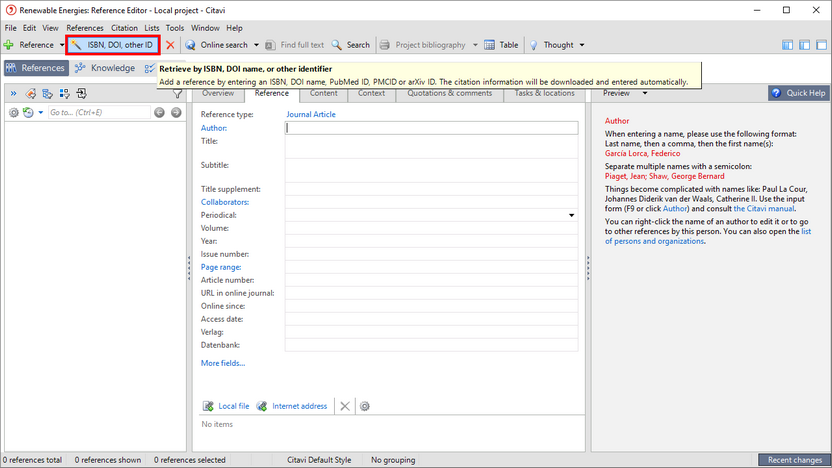The width and height of the screenshot is (832, 468).
Task: Open the References workspace
Action: point(36,68)
